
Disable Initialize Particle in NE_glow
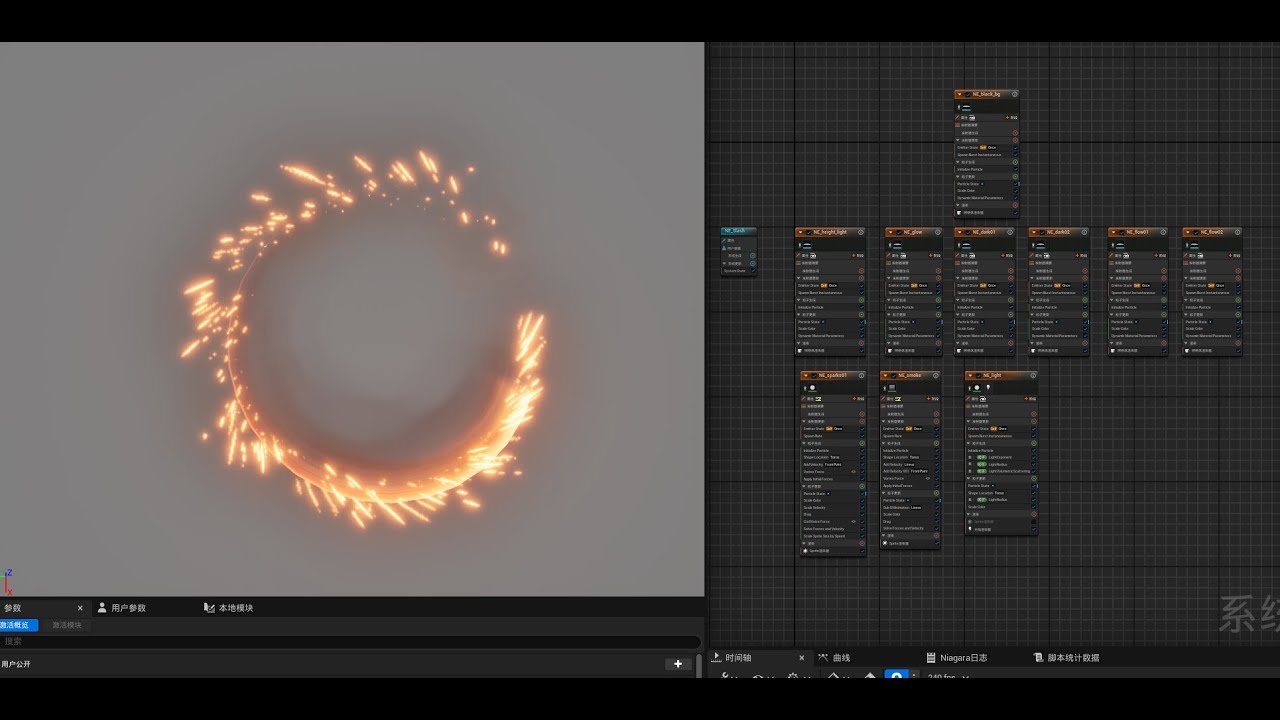(937, 307)
